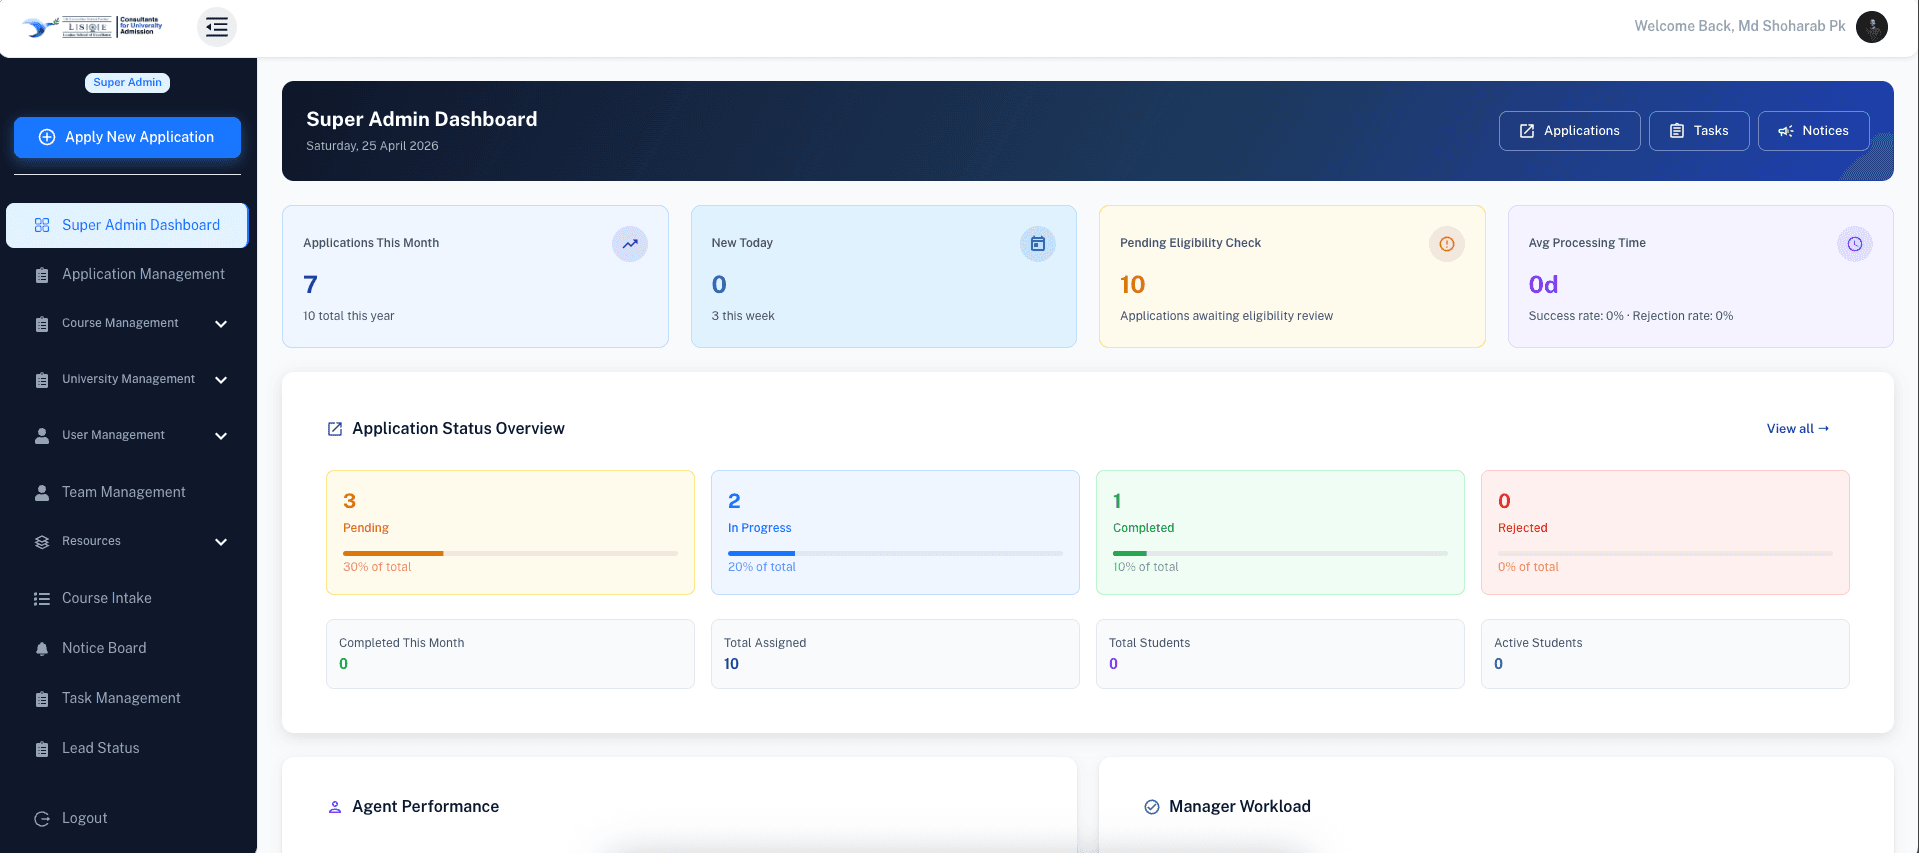
Task: Click the user avatar in the header
Action: pyautogui.click(x=1871, y=26)
